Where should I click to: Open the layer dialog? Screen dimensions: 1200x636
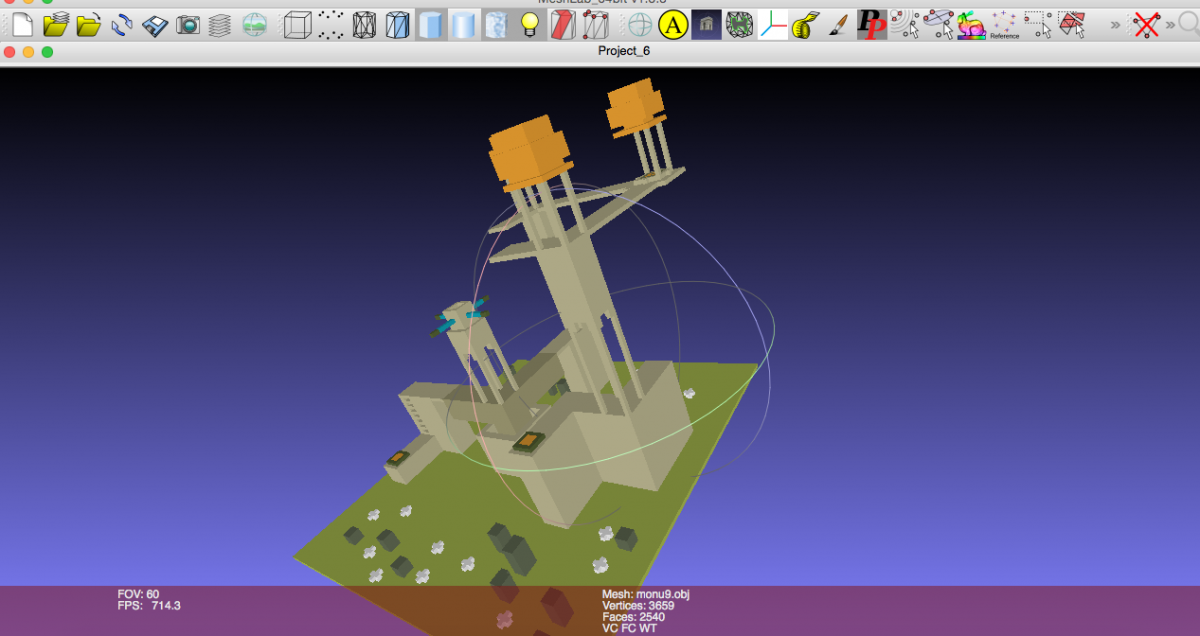218,23
